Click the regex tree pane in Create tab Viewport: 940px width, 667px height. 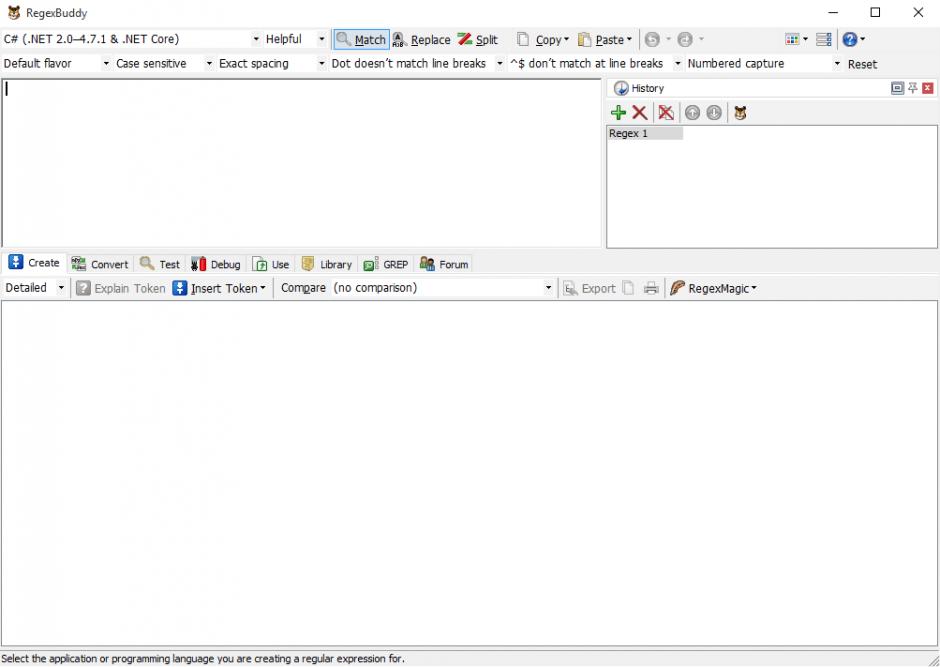coord(469,473)
